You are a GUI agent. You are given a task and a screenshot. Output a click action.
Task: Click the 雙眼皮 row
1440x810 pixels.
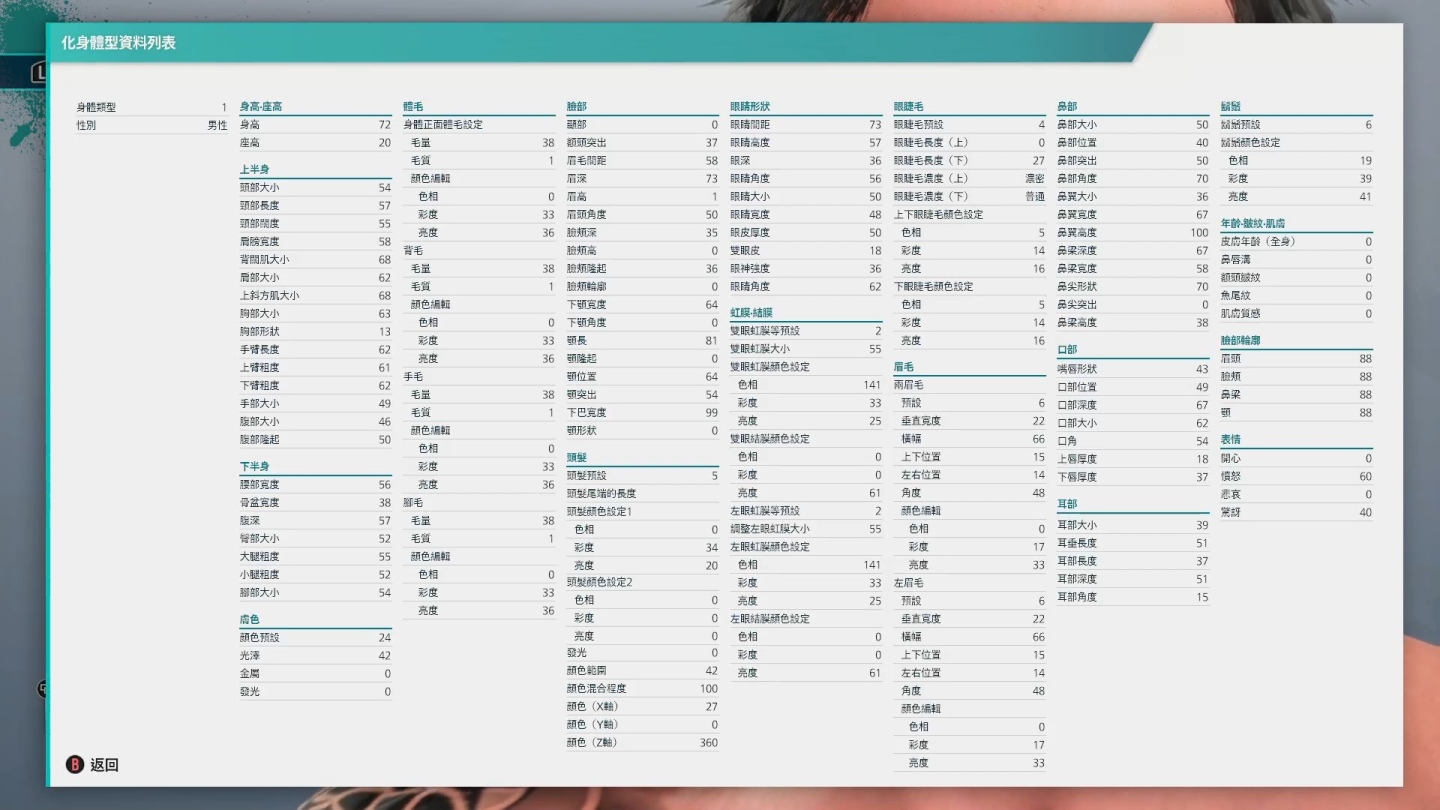(x=806, y=251)
